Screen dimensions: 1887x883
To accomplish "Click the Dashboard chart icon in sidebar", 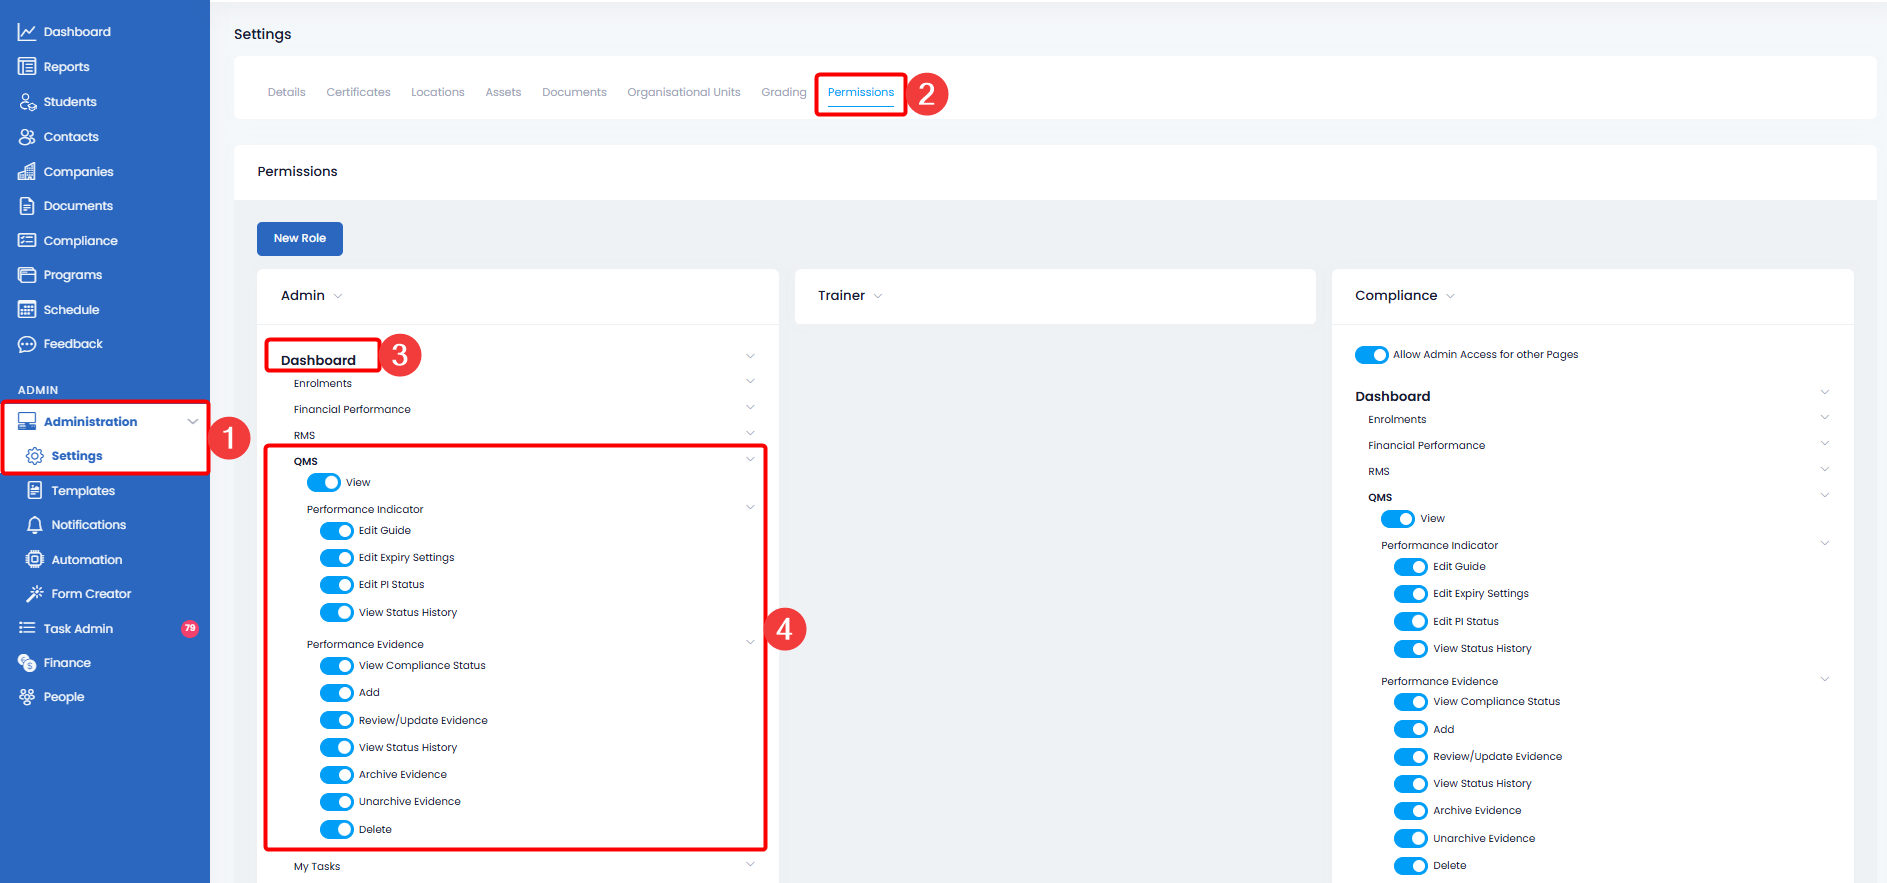I will point(27,32).
